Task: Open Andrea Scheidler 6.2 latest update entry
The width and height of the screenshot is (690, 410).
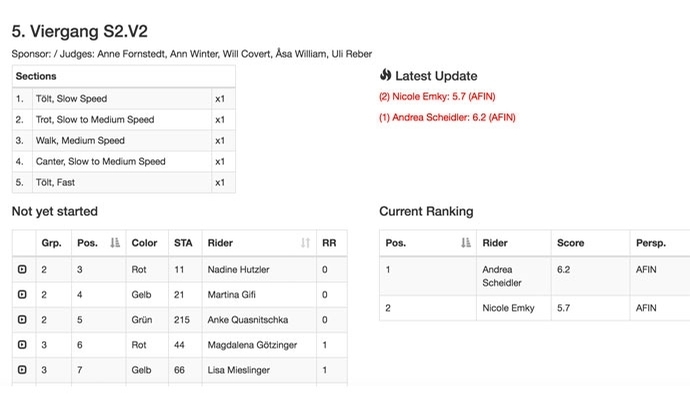Action: pyautogui.click(x=447, y=117)
